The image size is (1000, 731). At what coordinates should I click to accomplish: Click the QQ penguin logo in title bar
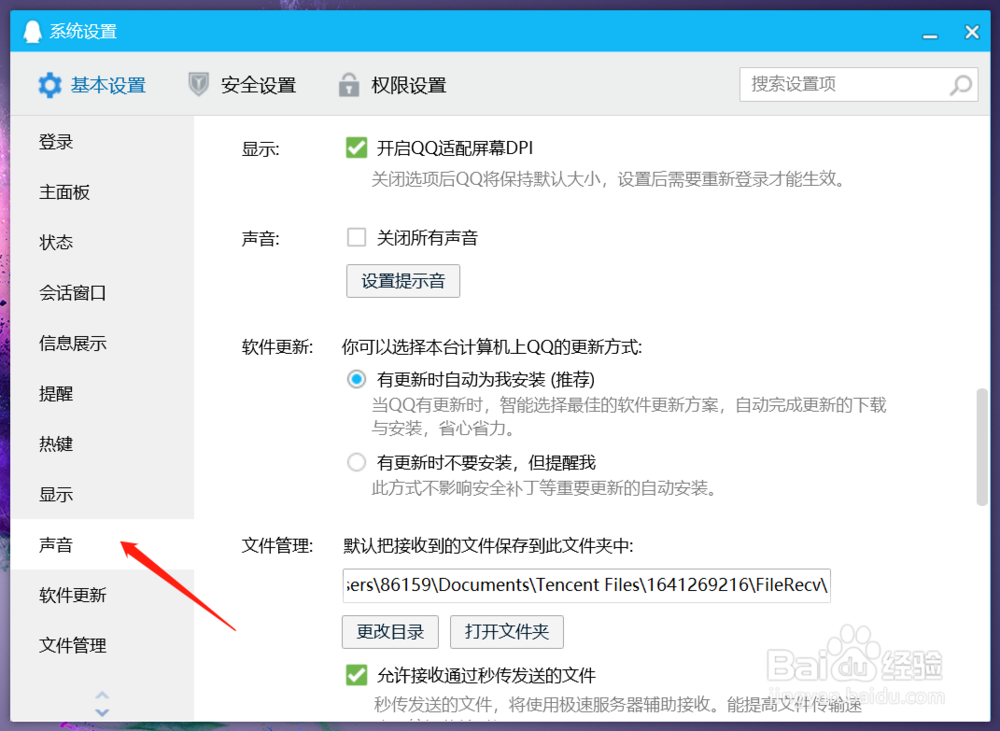pyautogui.click(x=32, y=31)
